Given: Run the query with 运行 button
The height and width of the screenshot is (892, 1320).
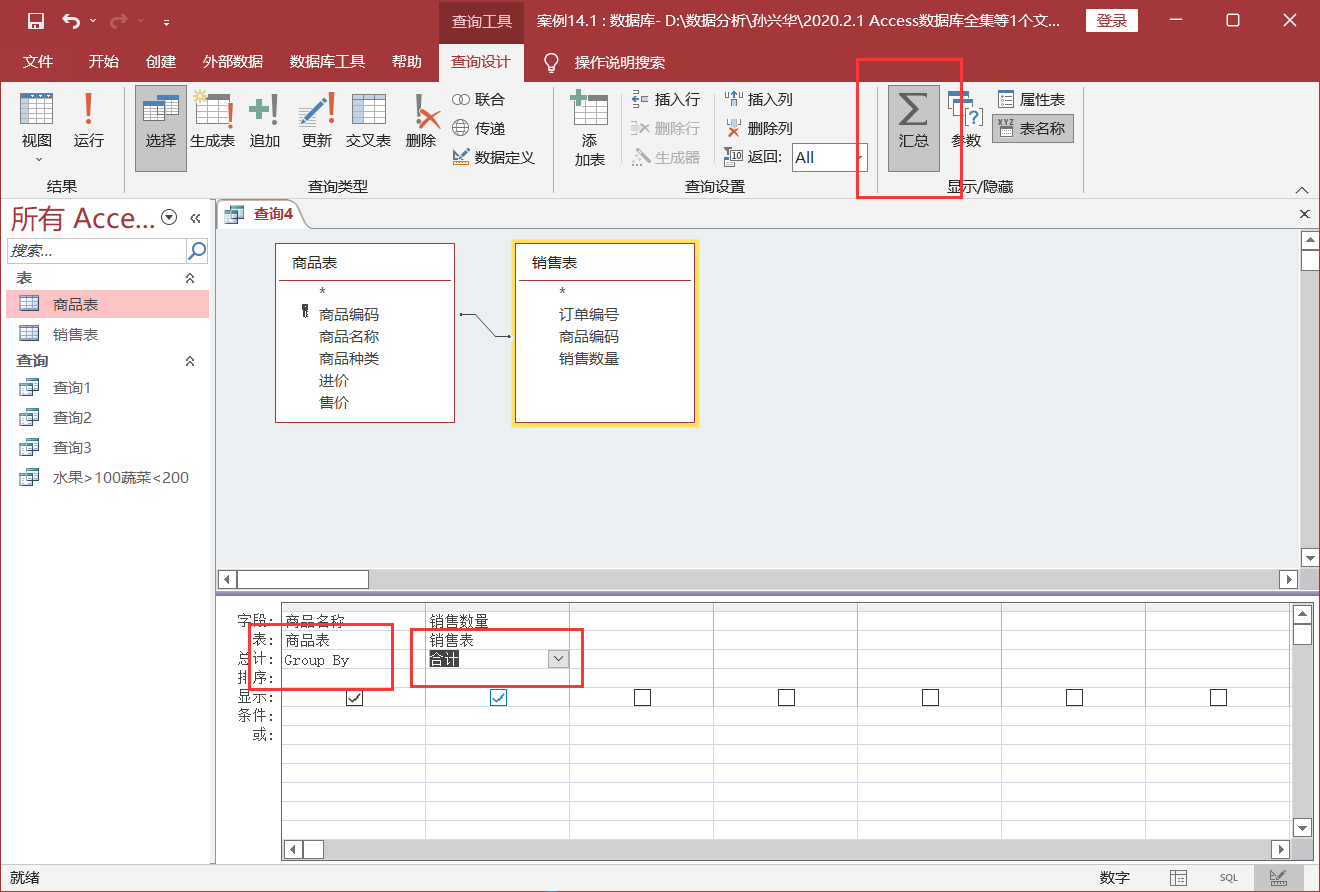Looking at the screenshot, I should pyautogui.click(x=88, y=121).
